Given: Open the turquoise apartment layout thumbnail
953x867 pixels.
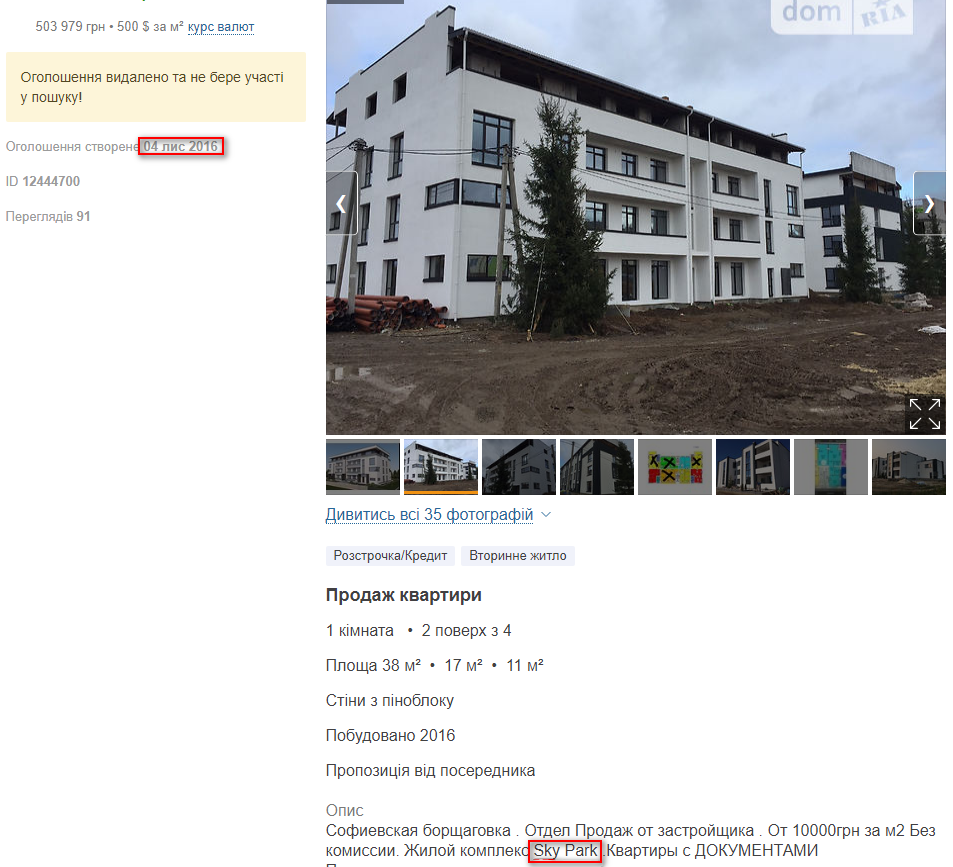Looking at the screenshot, I should coord(831,467).
